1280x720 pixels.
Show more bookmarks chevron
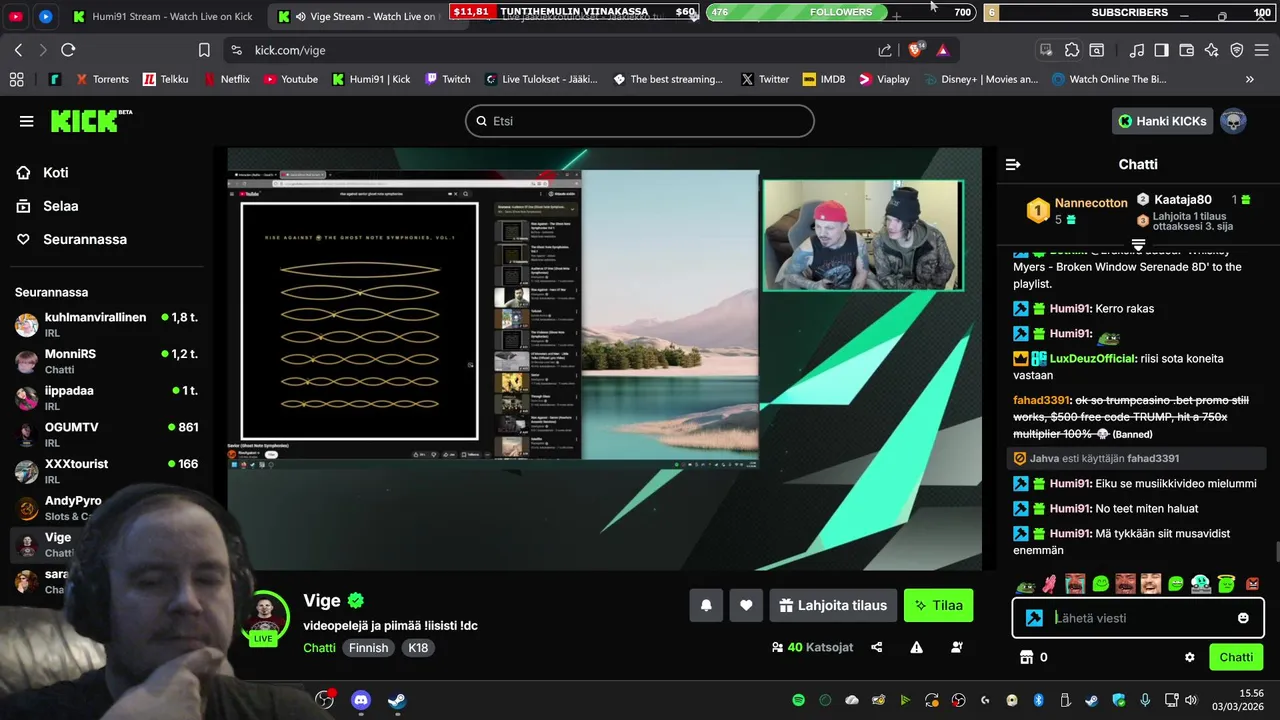pos(1249,79)
